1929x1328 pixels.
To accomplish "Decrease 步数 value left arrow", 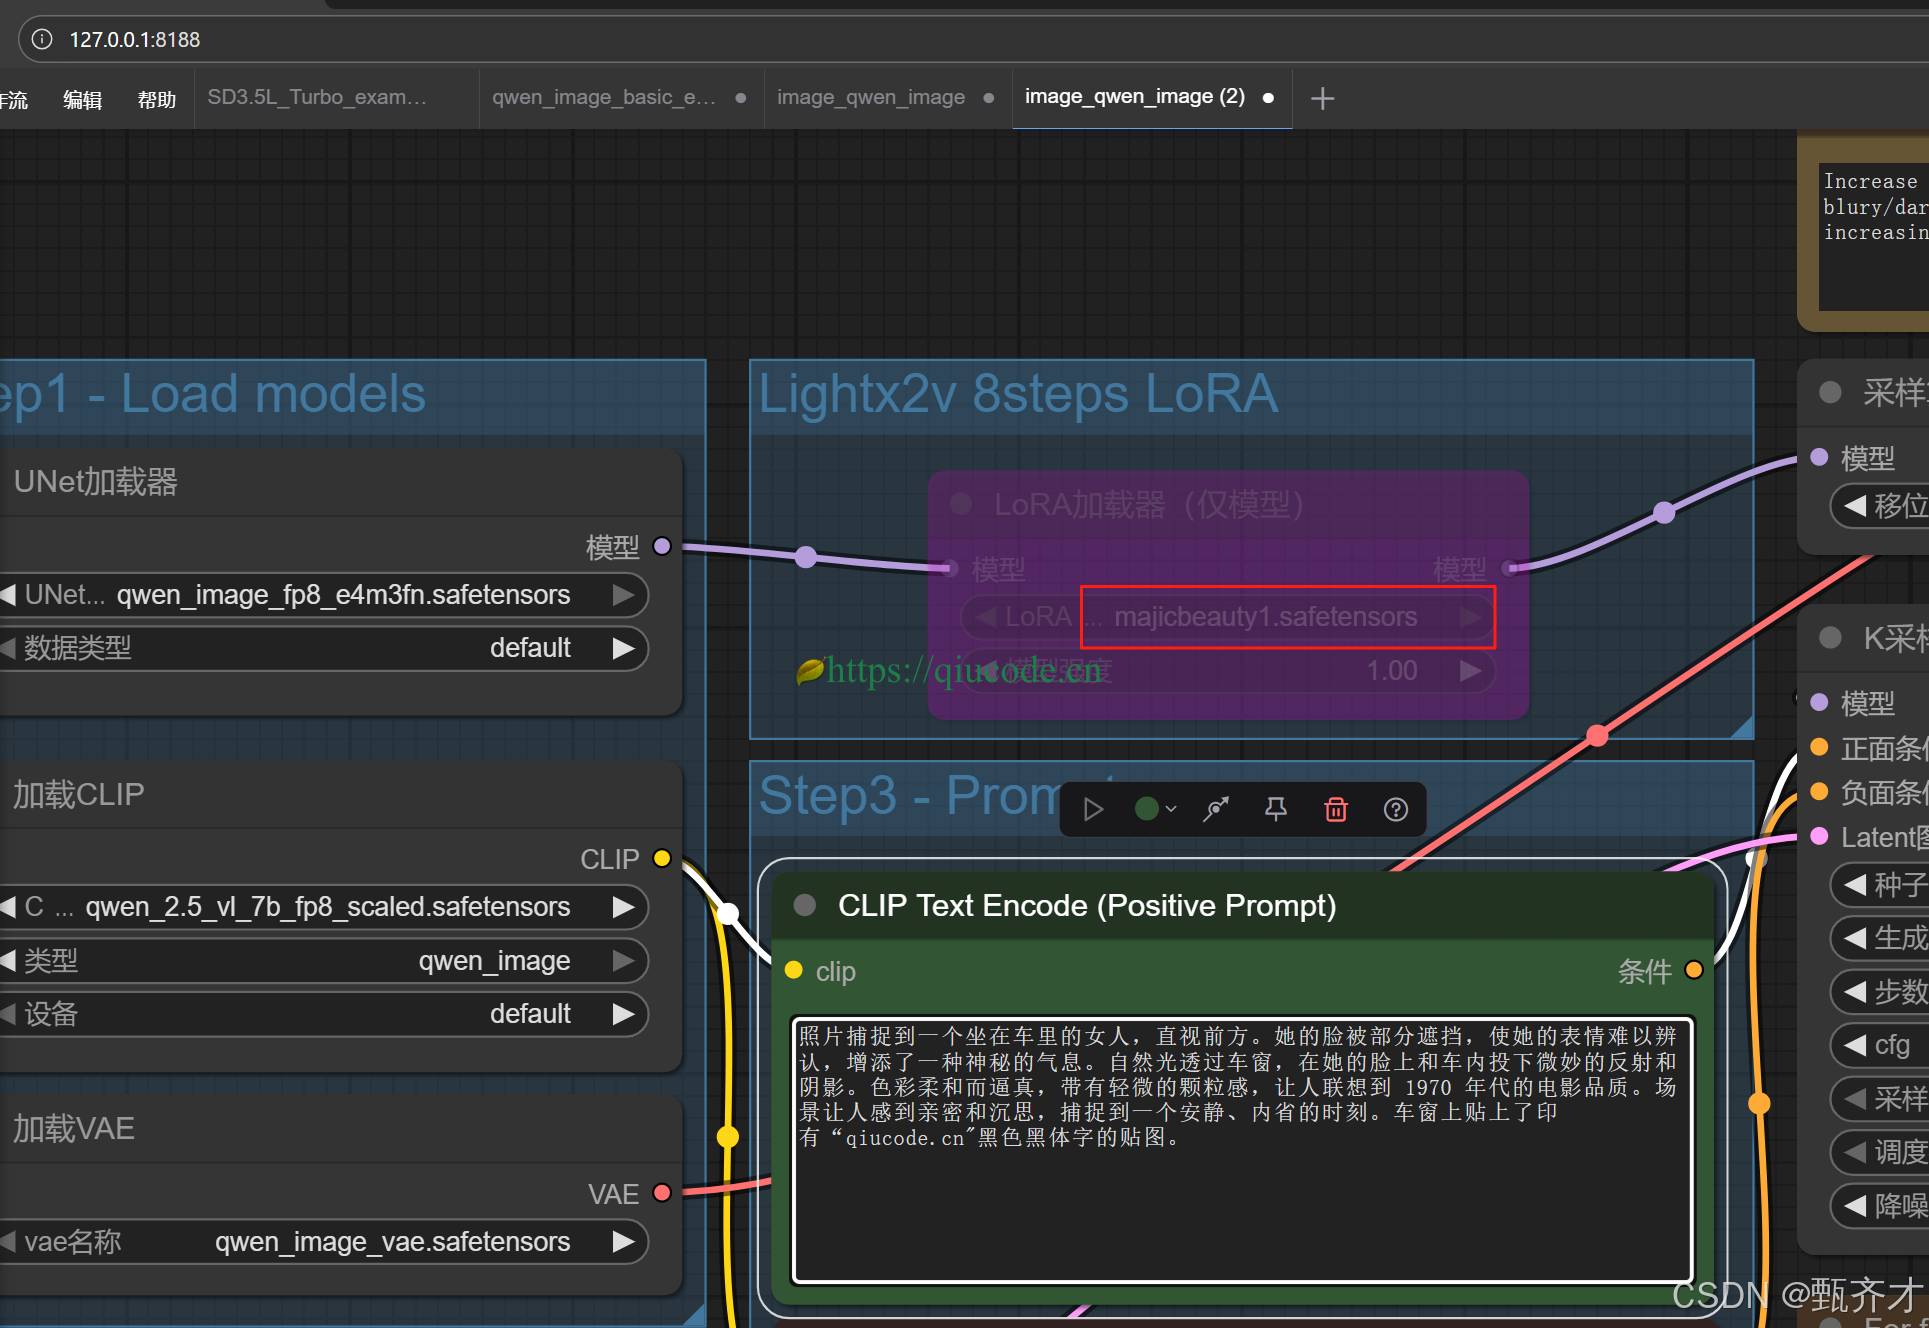I will coord(1855,991).
